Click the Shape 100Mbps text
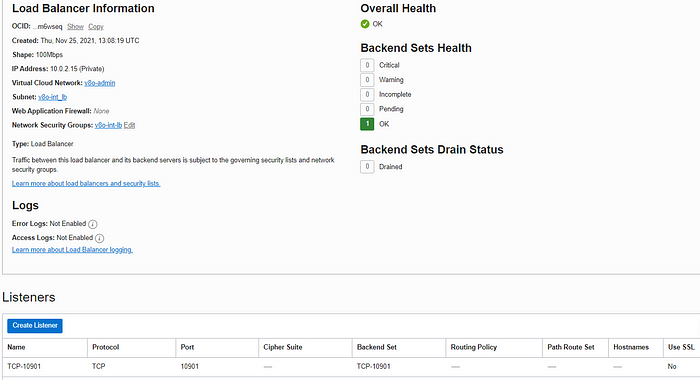This screenshot has width=700, height=380. 38,55
